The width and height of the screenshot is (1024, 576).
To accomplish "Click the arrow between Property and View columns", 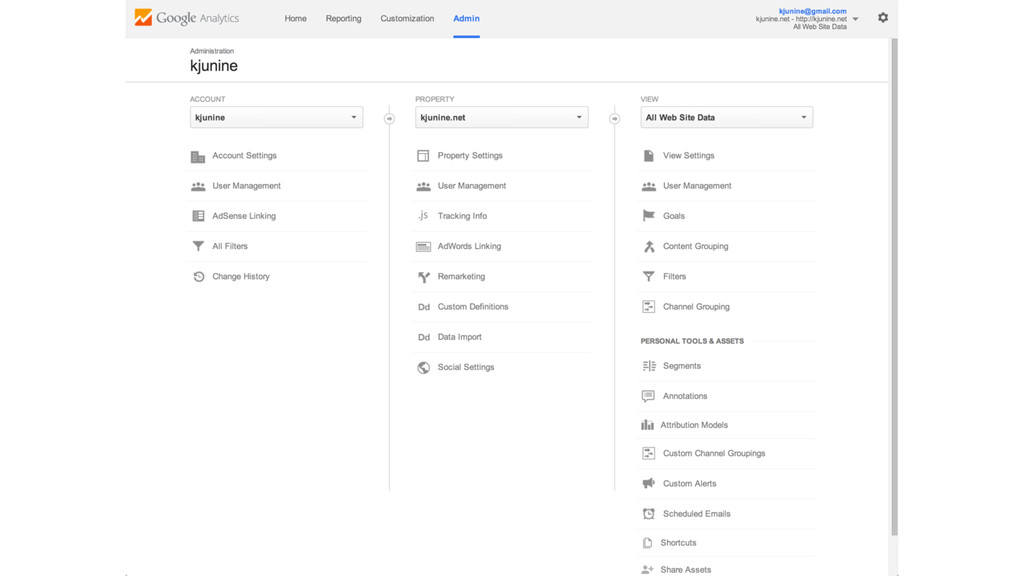I will (615, 119).
